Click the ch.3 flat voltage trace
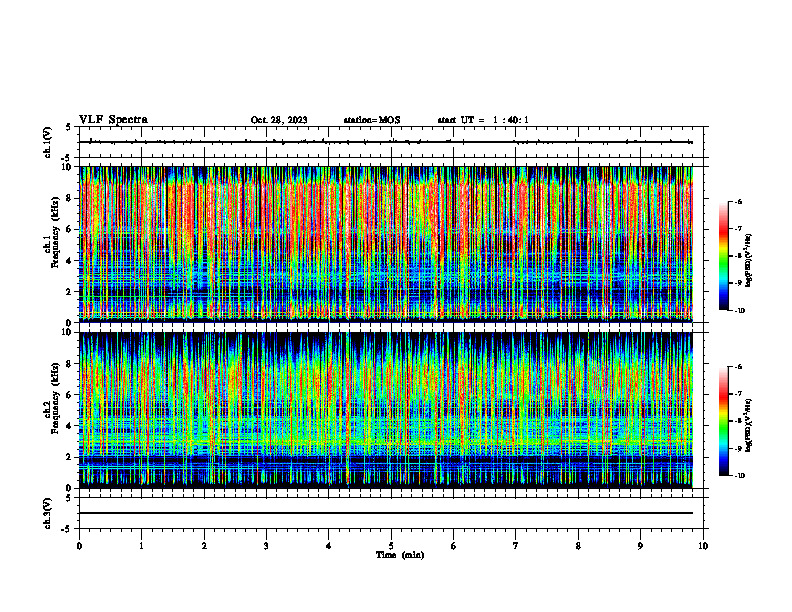Screen dimensions: 792x612 point(386,513)
